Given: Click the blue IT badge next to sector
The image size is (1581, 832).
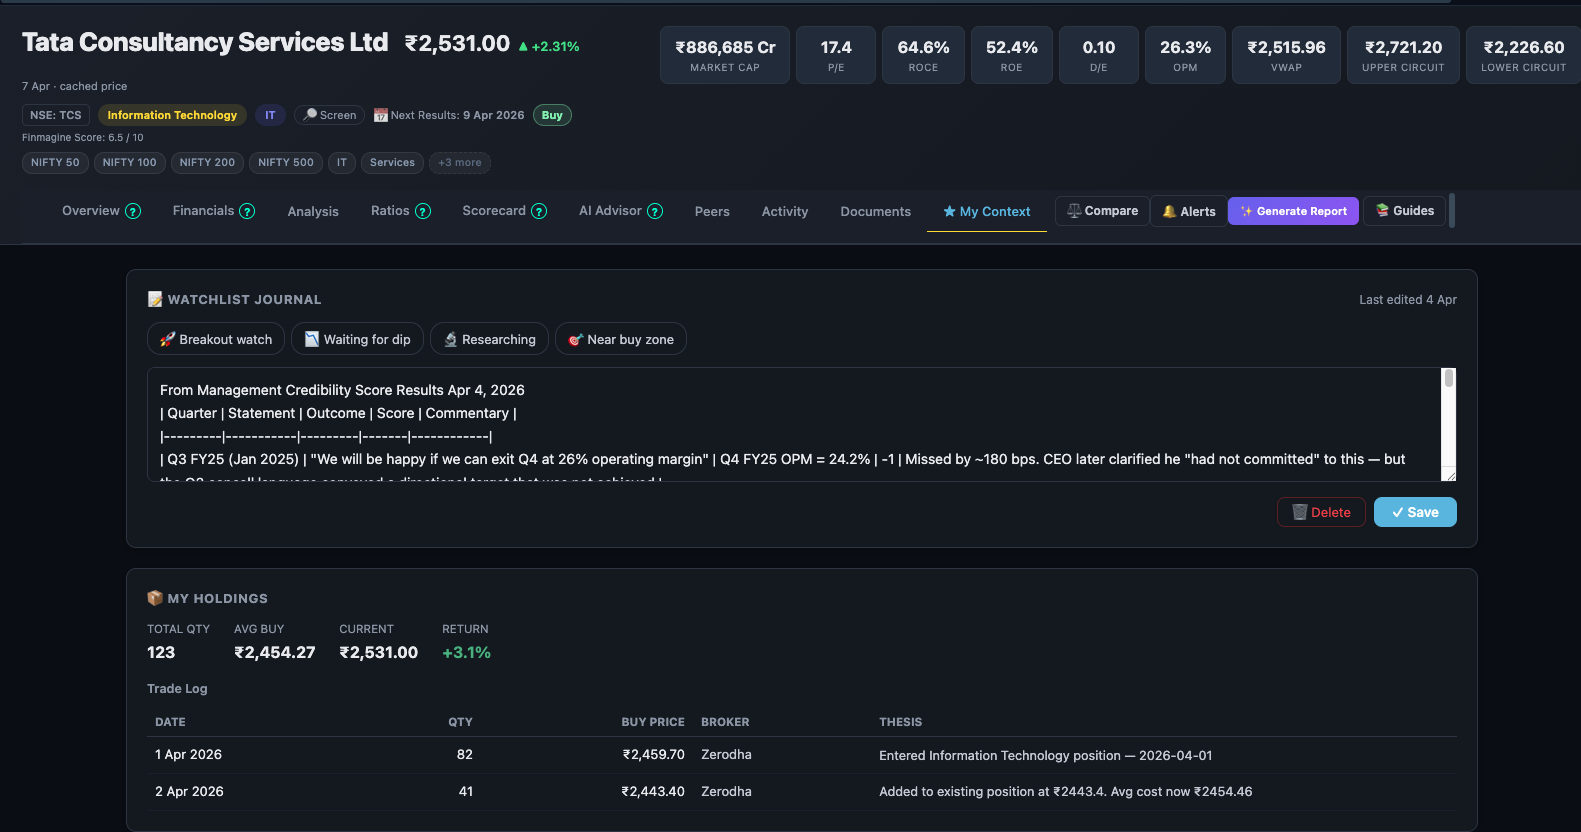Looking at the screenshot, I should [x=270, y=115].
